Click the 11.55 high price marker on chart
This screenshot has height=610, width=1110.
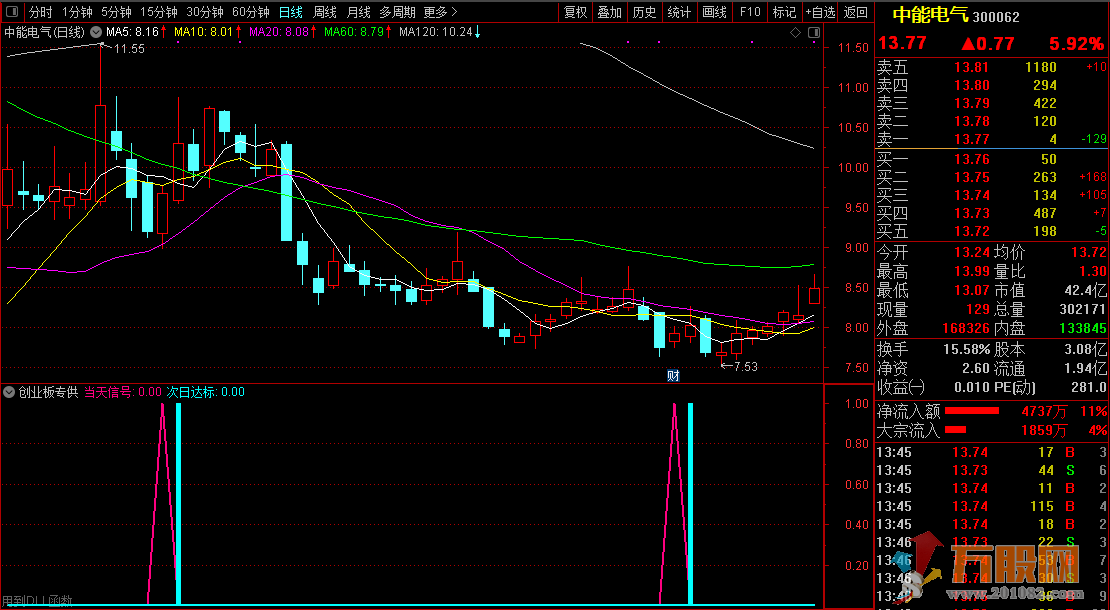pos(130,49)
